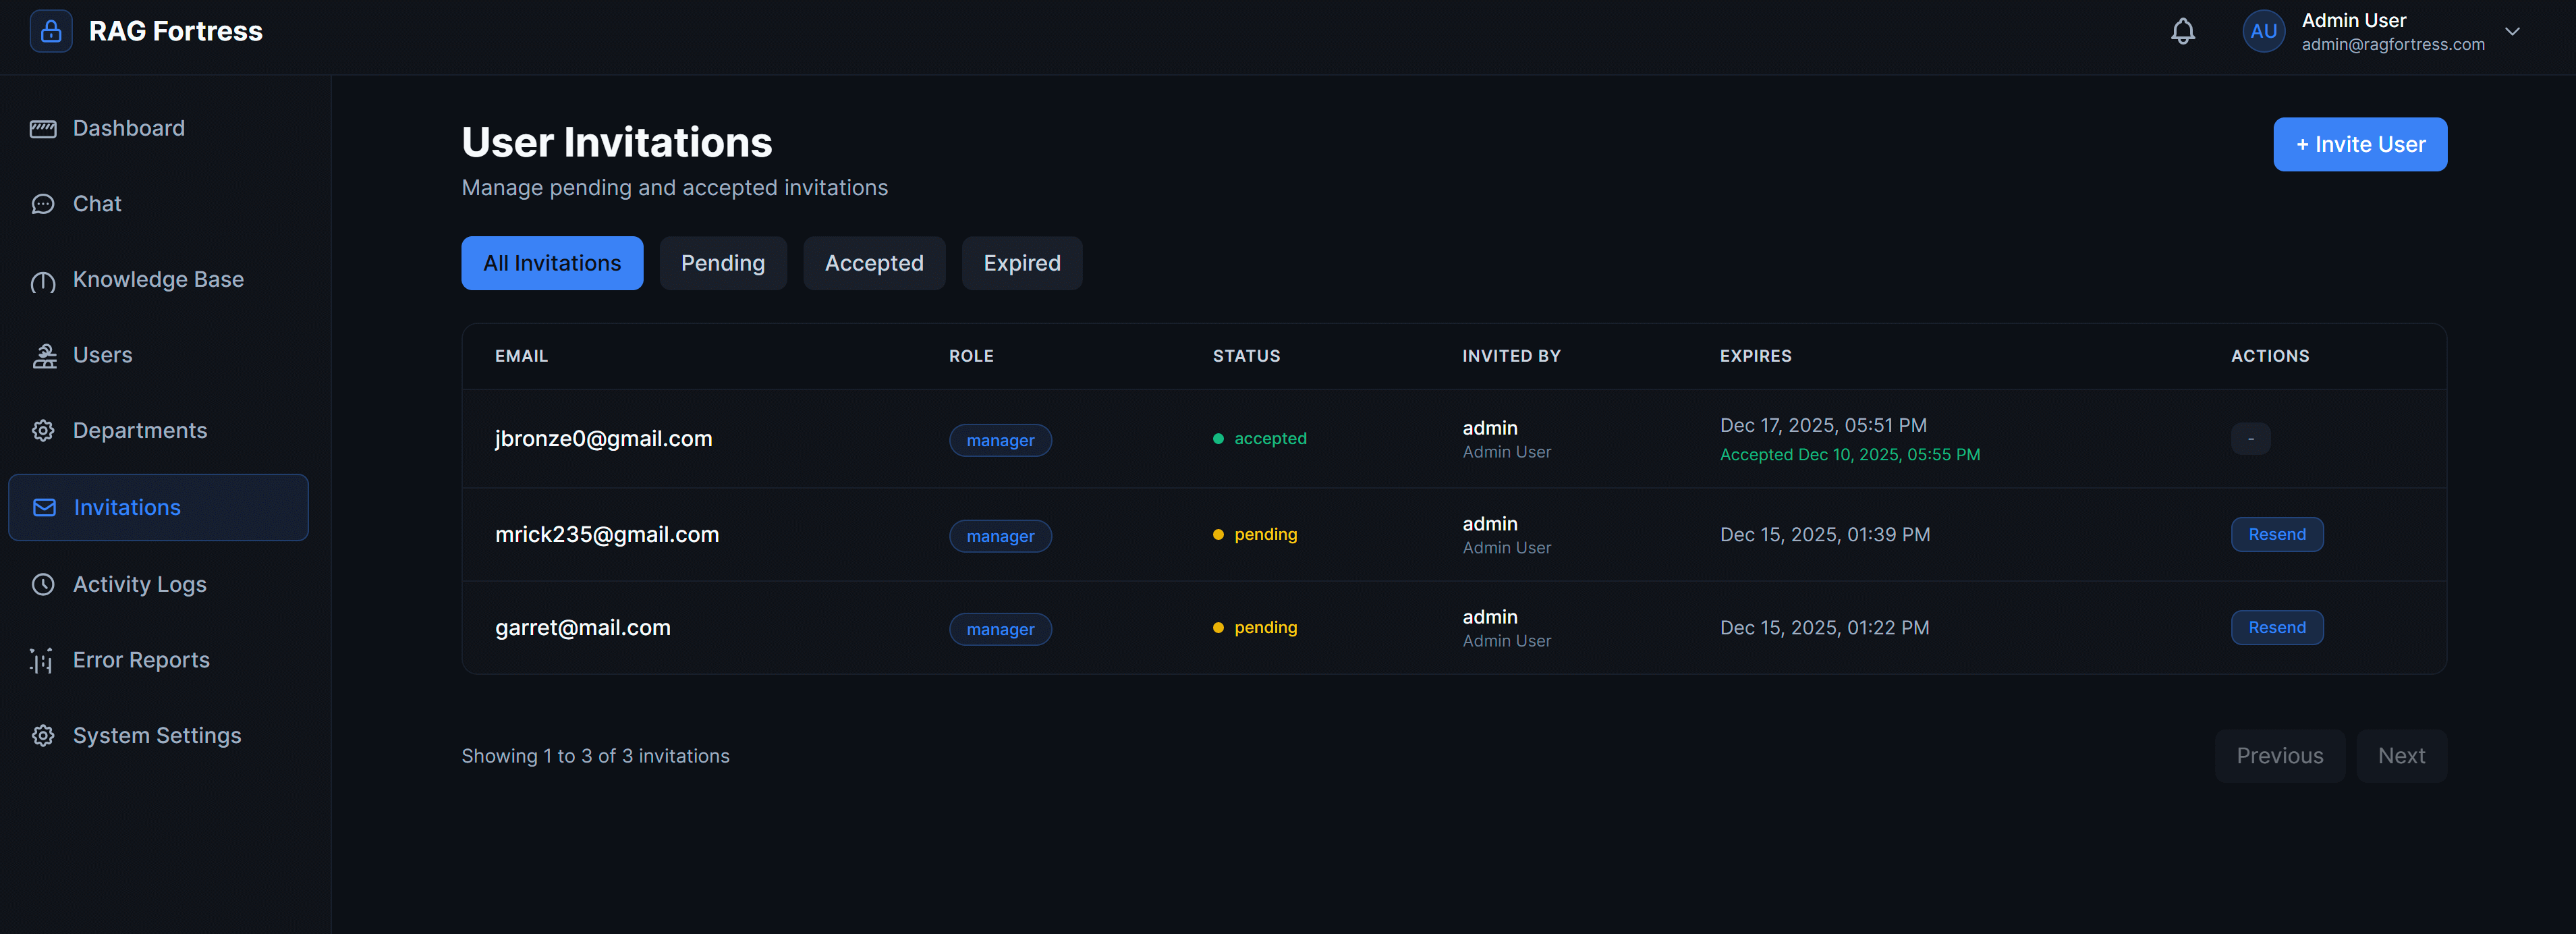Show the Expired invitations tab
Screen dimensions: 2576x934
1021,263
